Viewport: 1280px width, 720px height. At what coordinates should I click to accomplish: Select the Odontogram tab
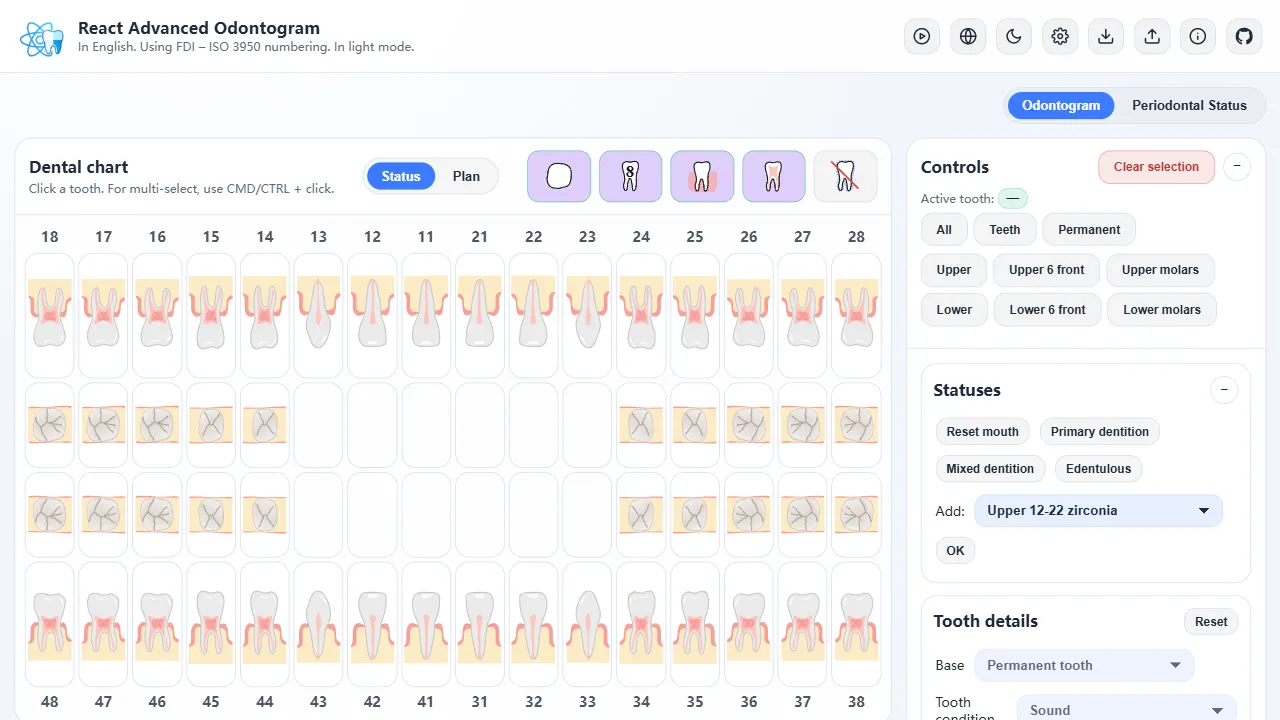point(1061,105)
